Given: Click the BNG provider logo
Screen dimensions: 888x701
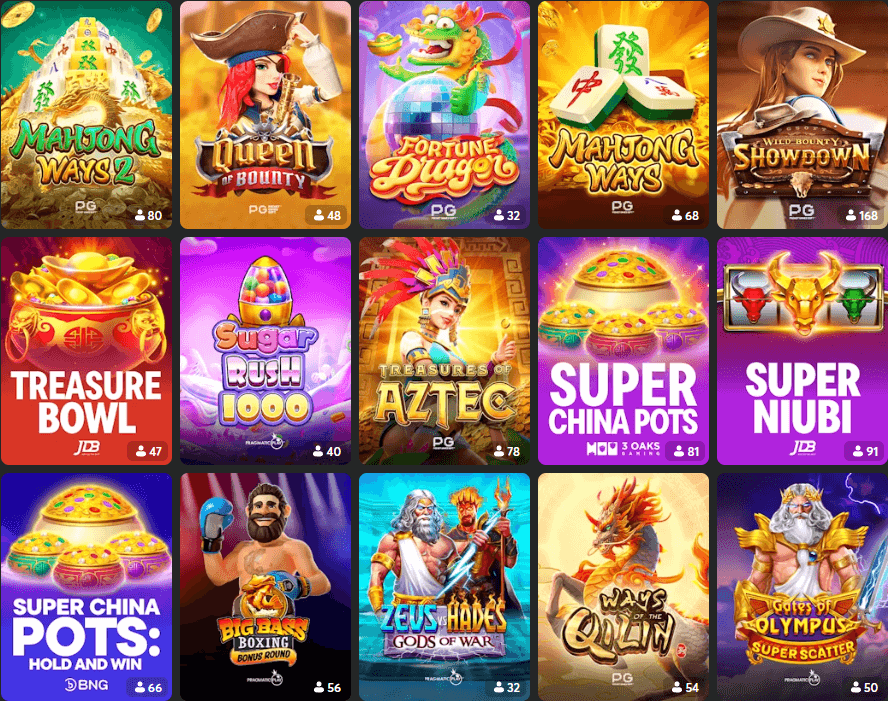Looking at the screenshot, I should click(86, 685).
